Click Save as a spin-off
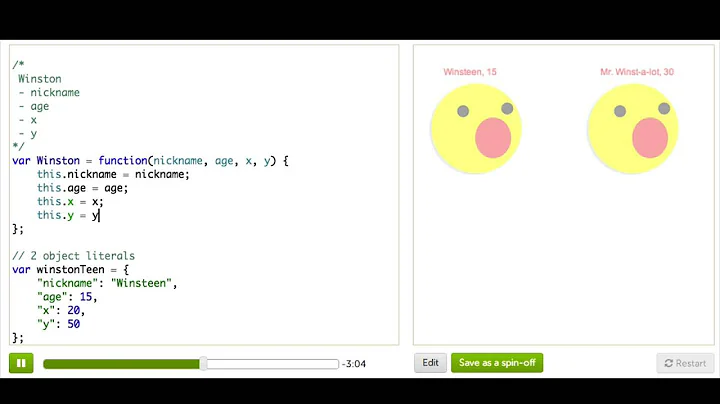The width and height of the screenshot is (720, 404). [x=497, y=363]
